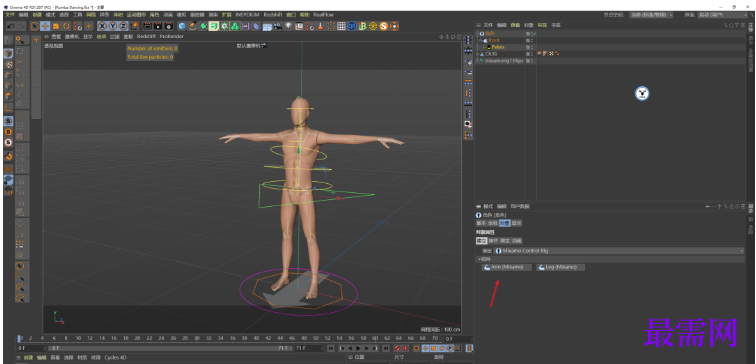Click the 71 F end frame field
756x364 pixels.
click(x=309, y=348)
